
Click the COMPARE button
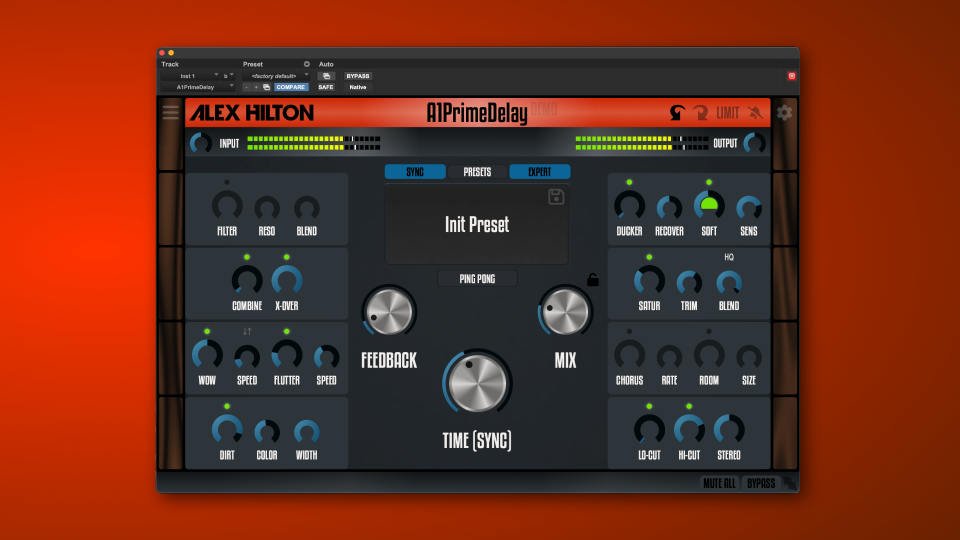[291, 87]
